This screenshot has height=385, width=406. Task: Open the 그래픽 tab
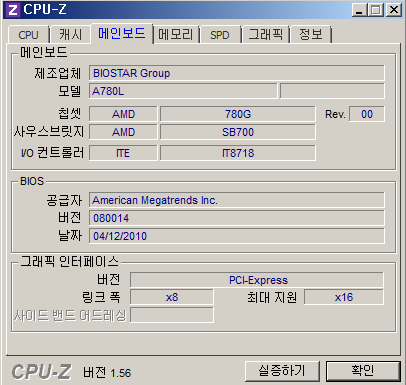tap(266, 35)
